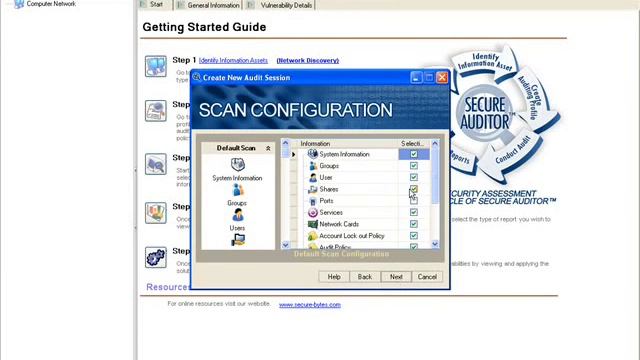The width and height of the screenshot is (640, 360).
Task: Click the Services row icon in Information list
Action: 313,212
